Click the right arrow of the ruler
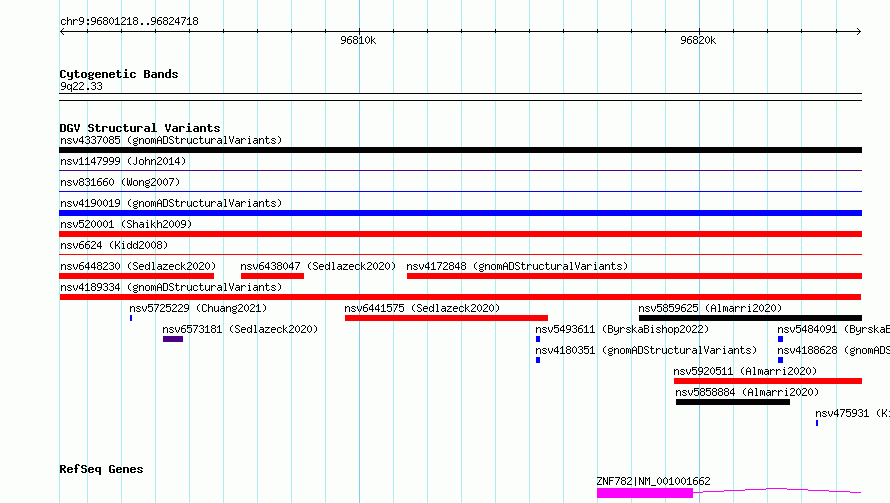 click(x=859, y=31)
